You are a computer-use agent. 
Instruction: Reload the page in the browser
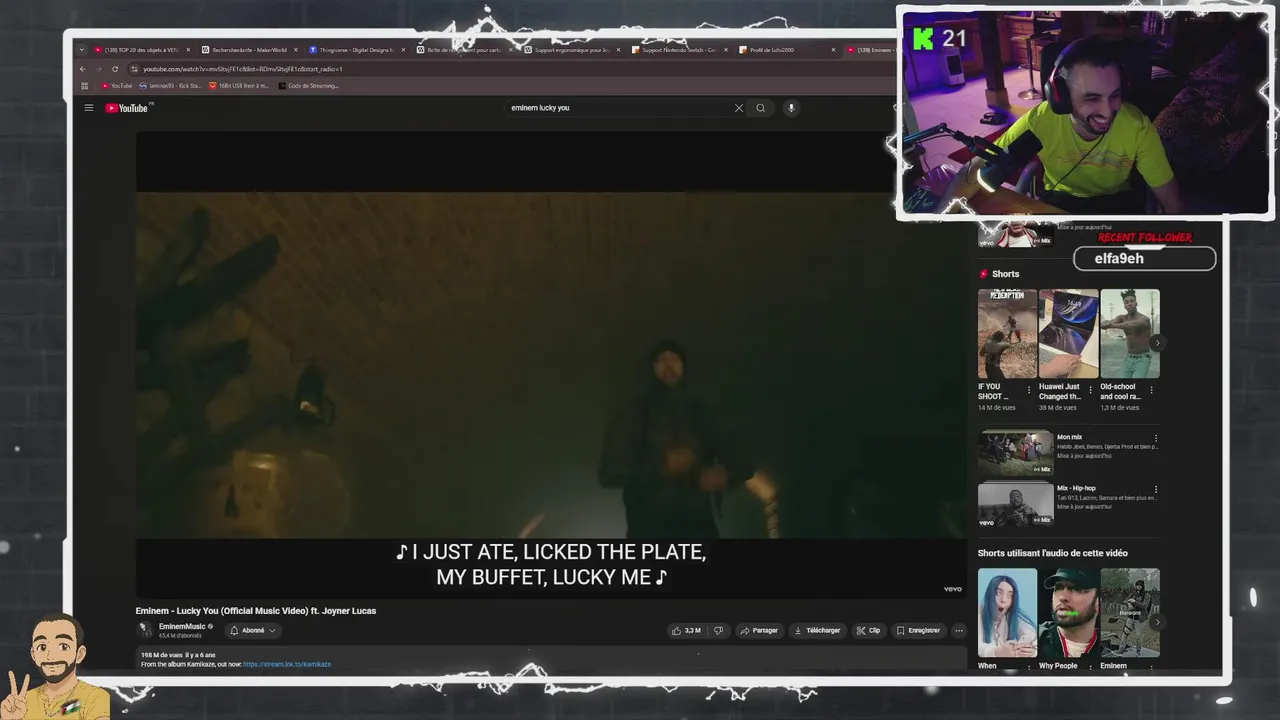click(x=115, y=69)
